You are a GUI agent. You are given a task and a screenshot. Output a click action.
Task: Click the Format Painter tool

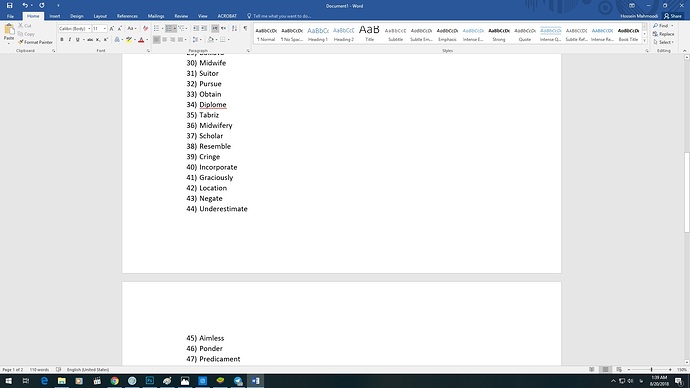pyautogui.click(x=35, y=42)
